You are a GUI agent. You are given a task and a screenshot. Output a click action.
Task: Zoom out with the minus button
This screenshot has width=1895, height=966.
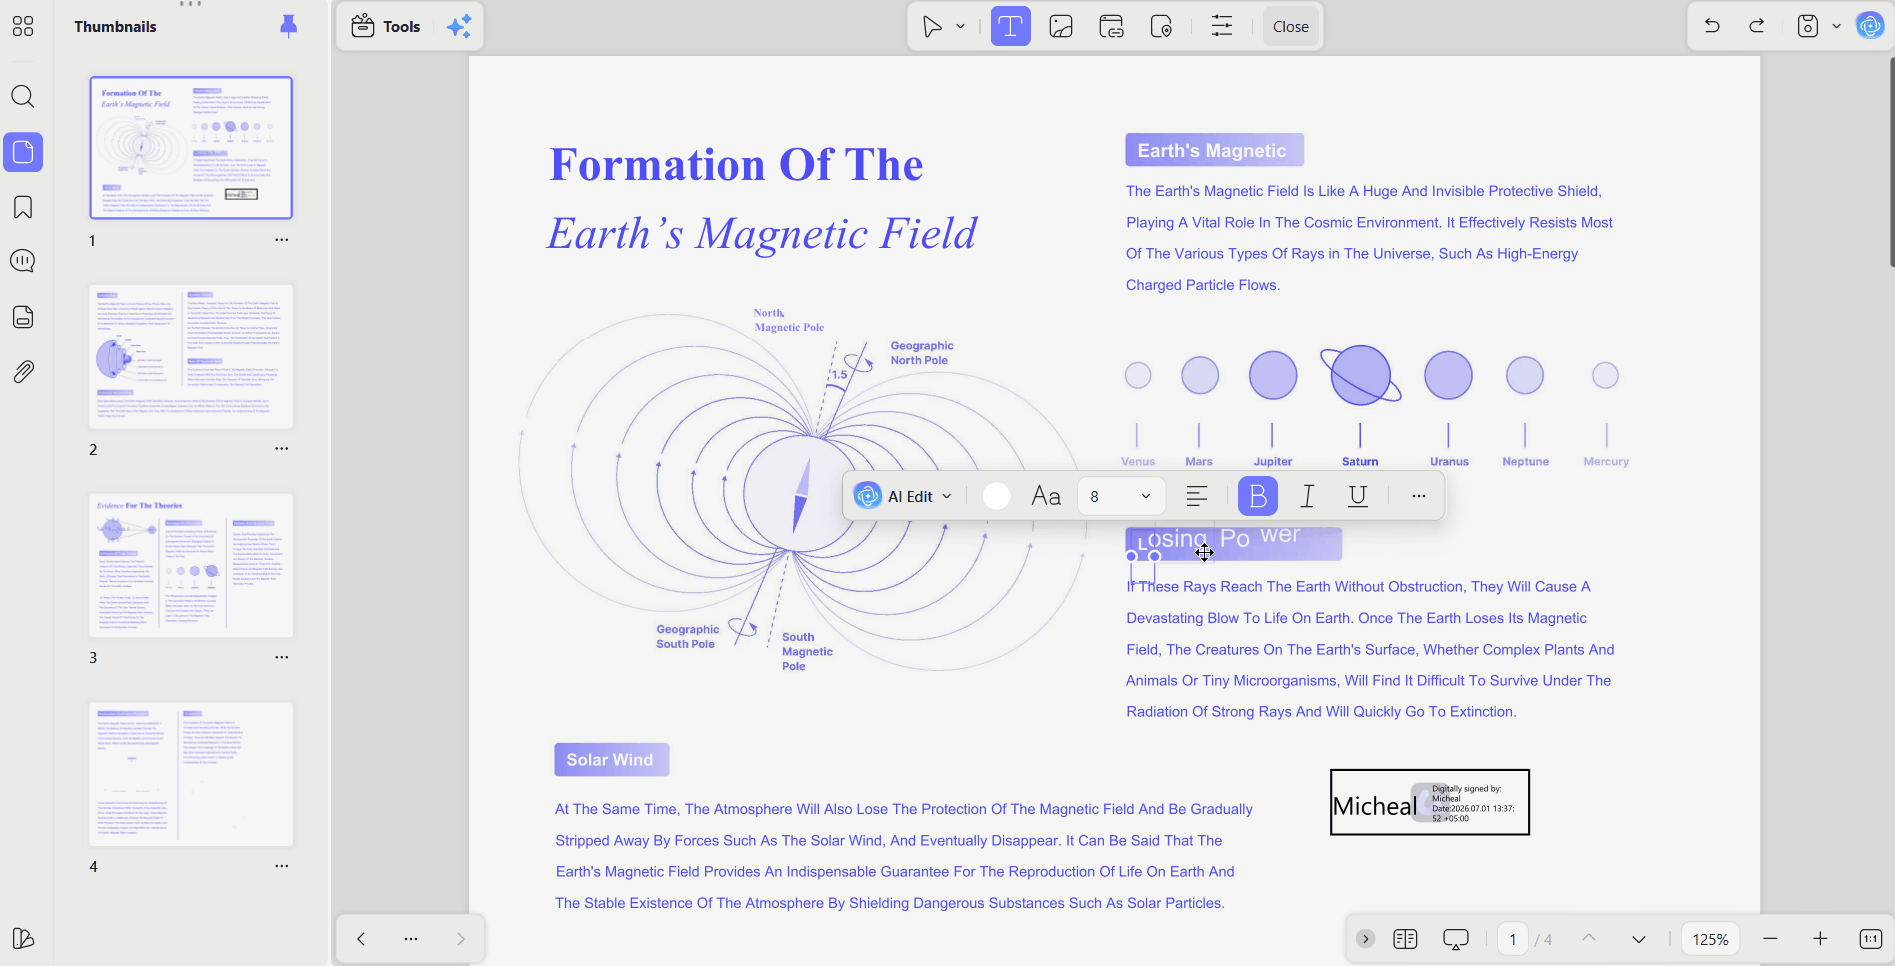[x=1770, y=939]
